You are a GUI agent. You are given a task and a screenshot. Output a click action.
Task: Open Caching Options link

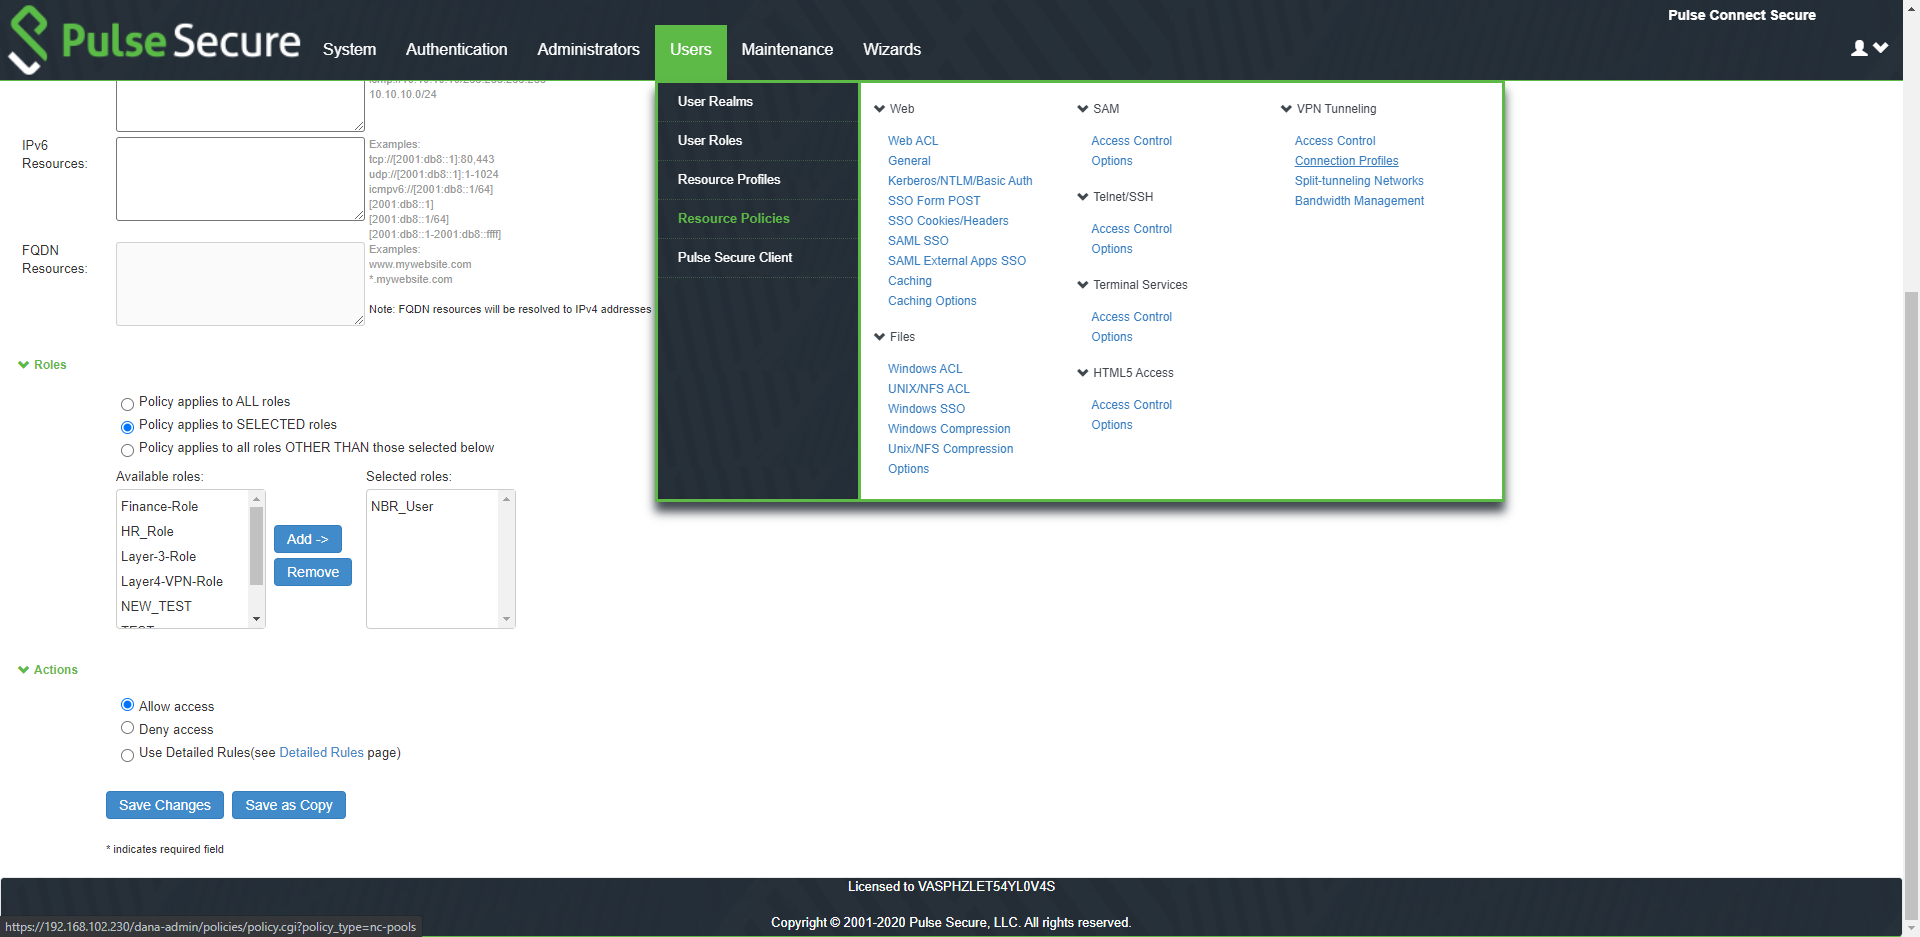click(932, 301)
